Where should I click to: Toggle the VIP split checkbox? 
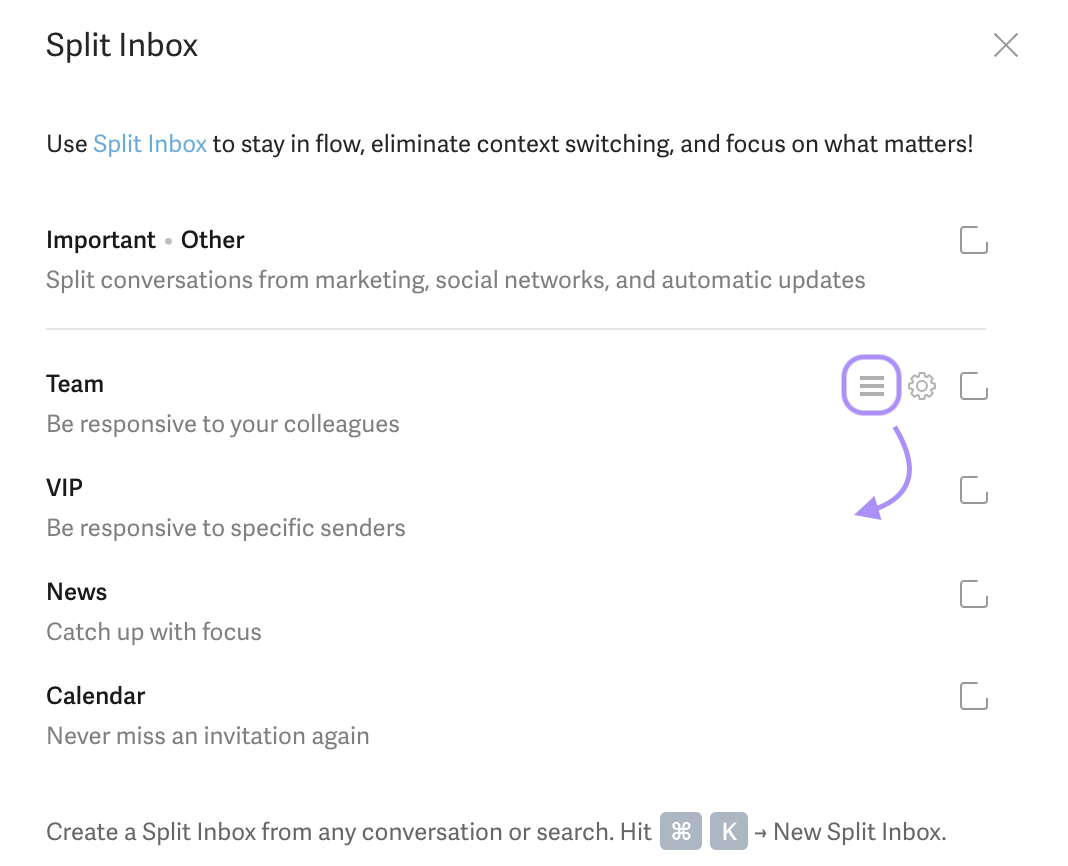pyautogui.click(x=973, y=490)
